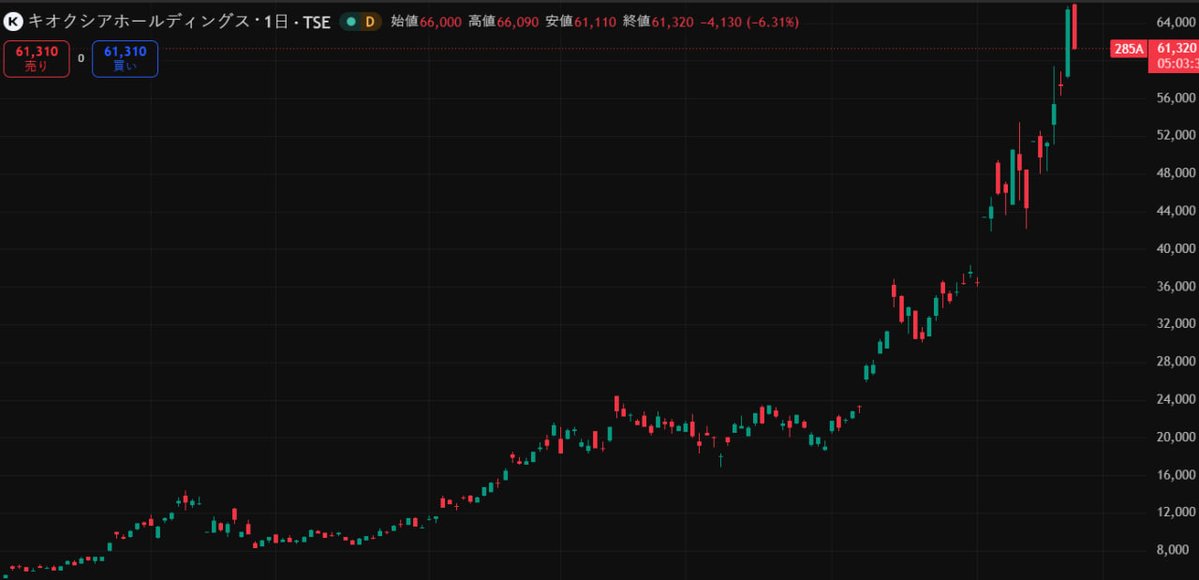Image resolution: width=1199 pixels, height=580 pixels.
Task: Click the spread value 0 between sell and buy
Action: tap(81, 58)
